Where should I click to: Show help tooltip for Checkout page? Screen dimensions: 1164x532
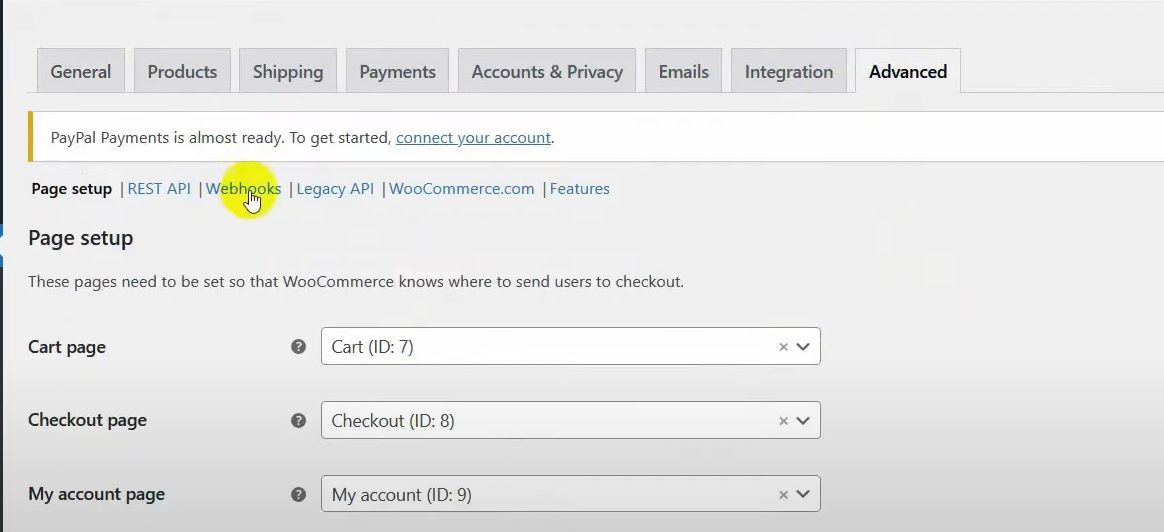pos(298,421)
